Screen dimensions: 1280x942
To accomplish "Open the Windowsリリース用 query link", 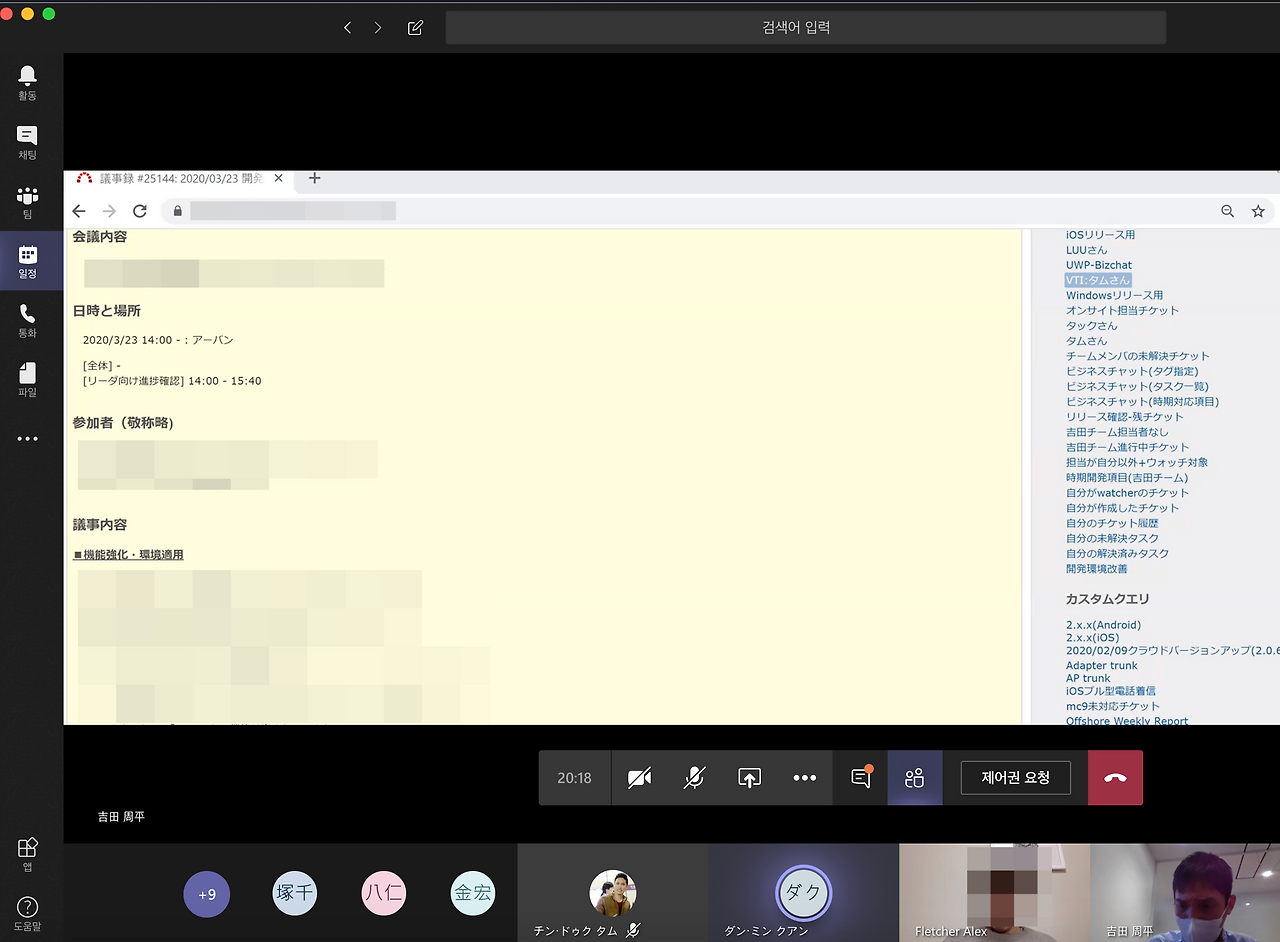I will point(1114,295).
